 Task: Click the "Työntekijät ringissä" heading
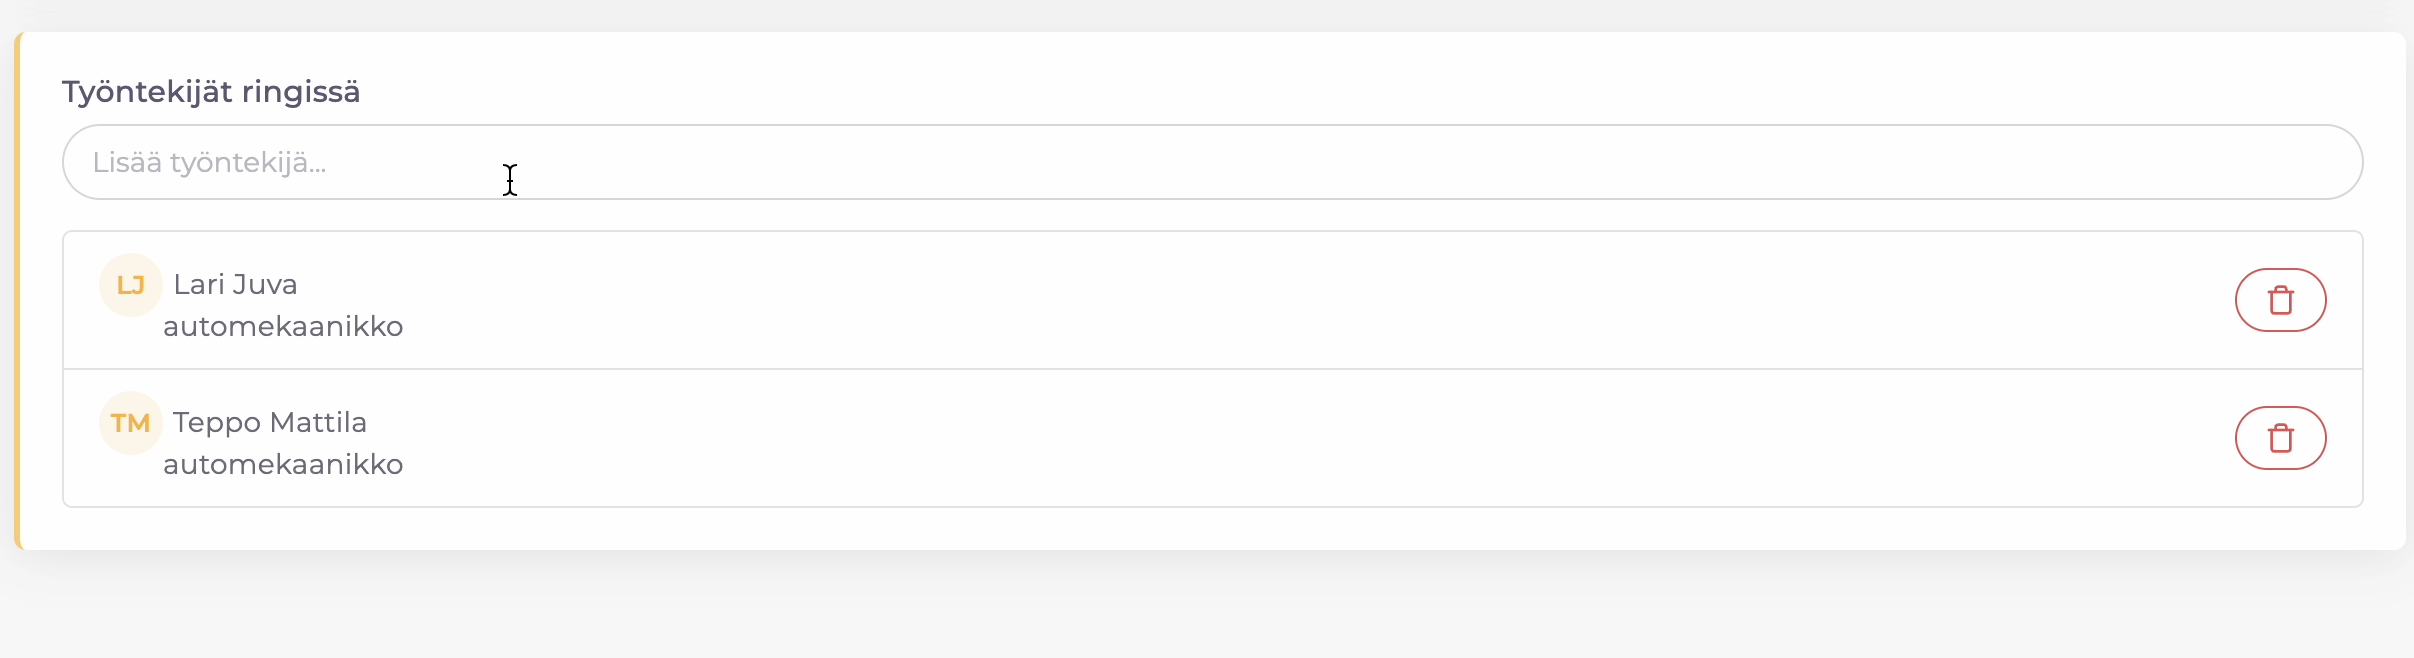211,92
